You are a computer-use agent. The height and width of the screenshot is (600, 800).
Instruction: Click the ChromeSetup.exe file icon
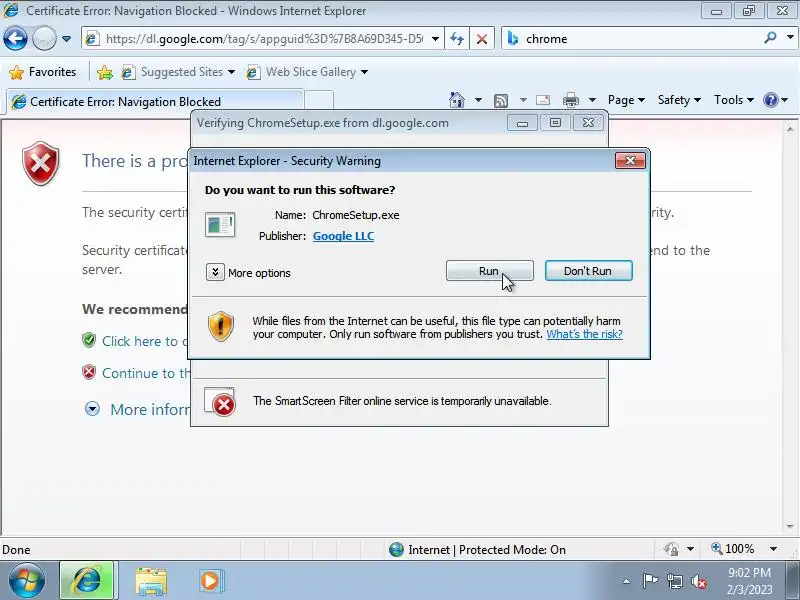point(220,224)
